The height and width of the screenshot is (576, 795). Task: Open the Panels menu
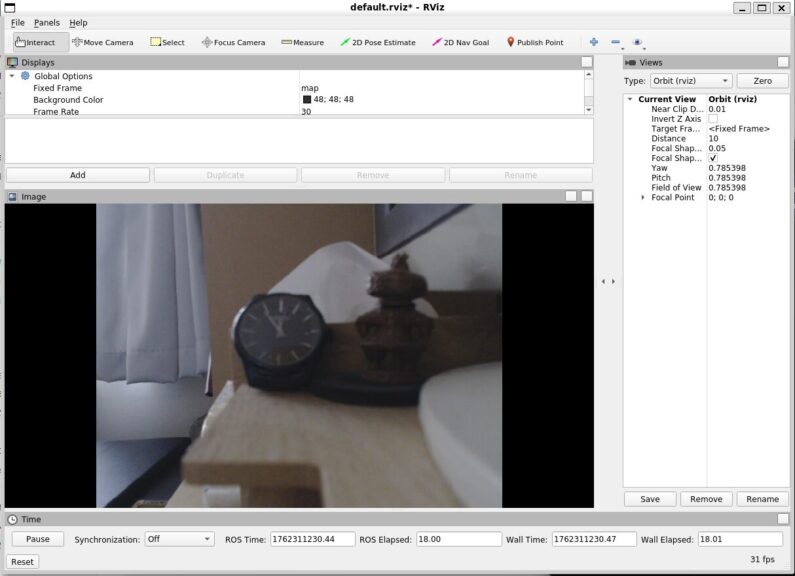pyautogui.click(x=47, y=22)
